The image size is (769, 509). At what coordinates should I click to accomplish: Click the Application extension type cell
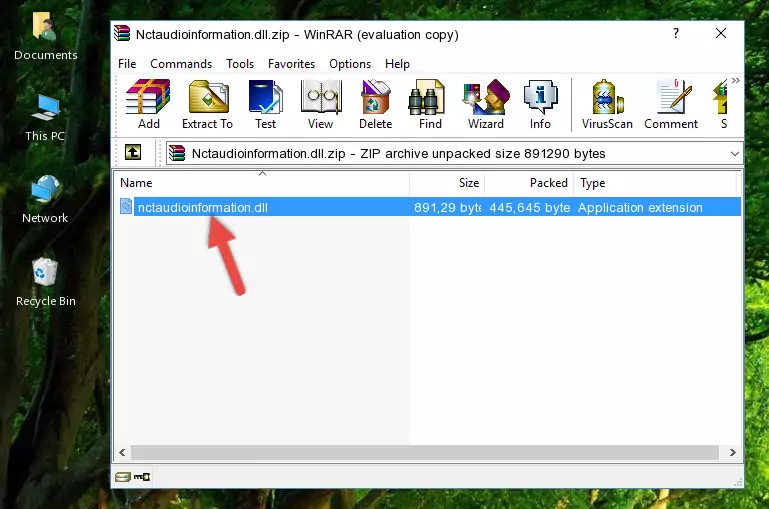[x=640, y=207]
